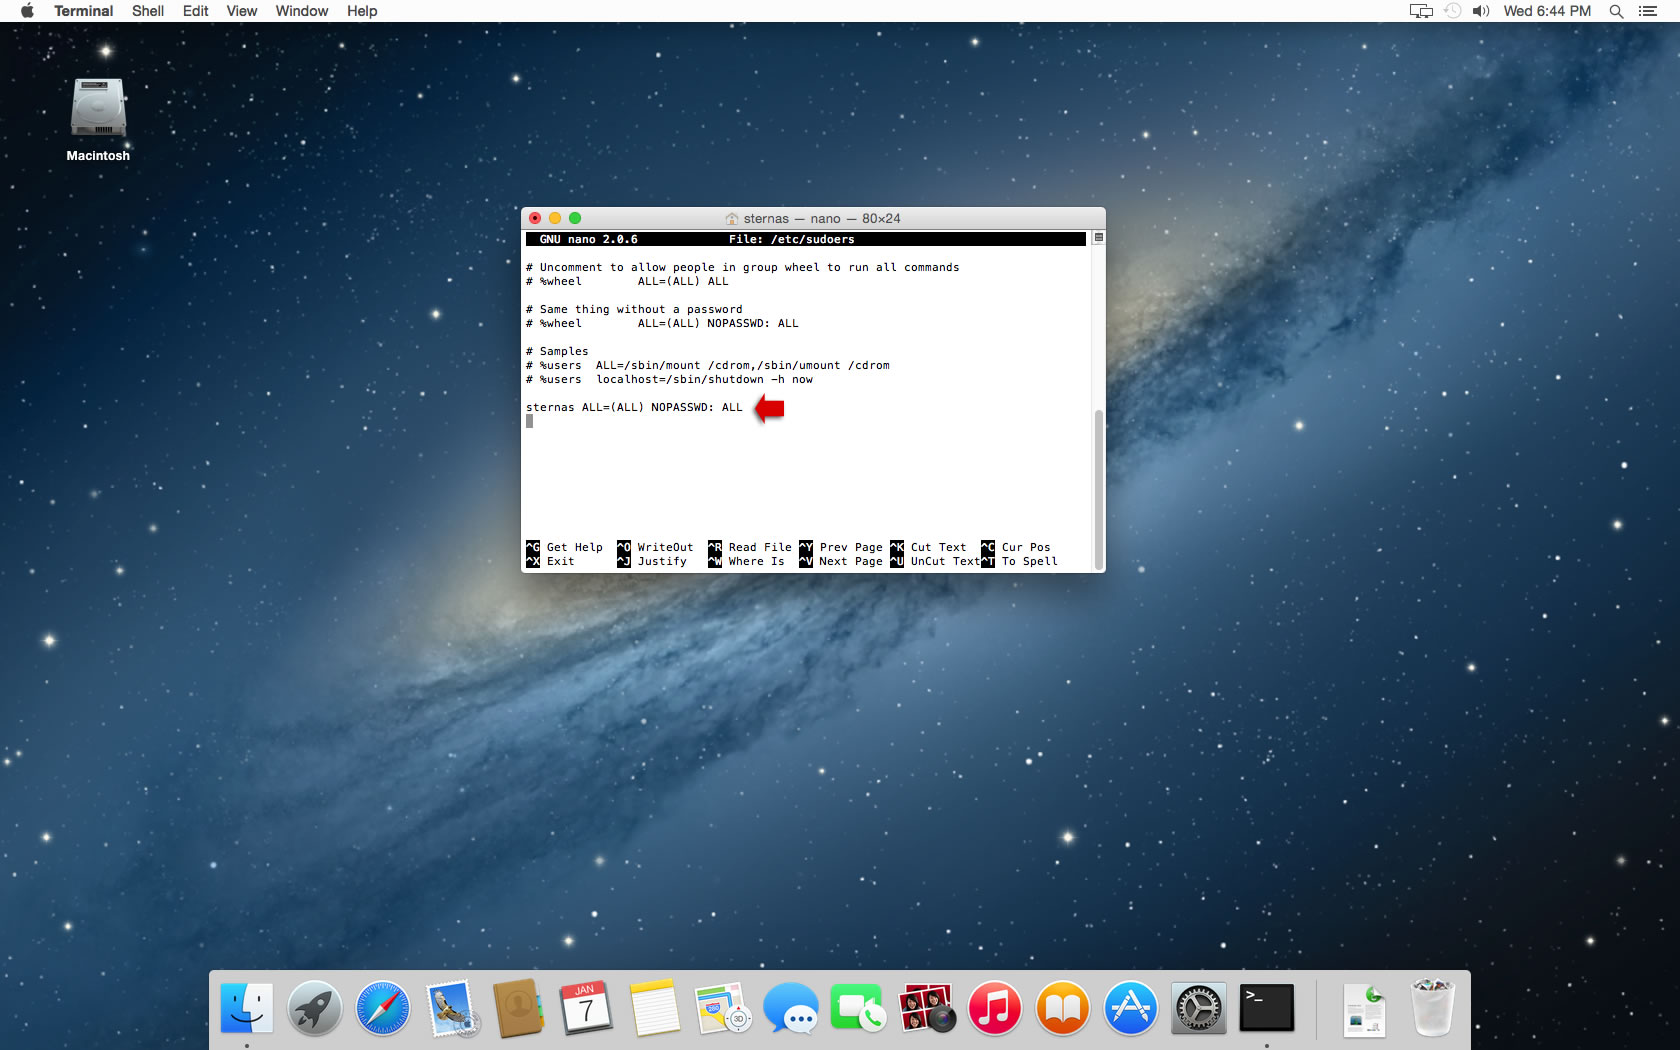This screenshot has height=1050, width=1680.
Task: Click the terminal window scrollbar thumb
Action: [x=1098, y=490]
